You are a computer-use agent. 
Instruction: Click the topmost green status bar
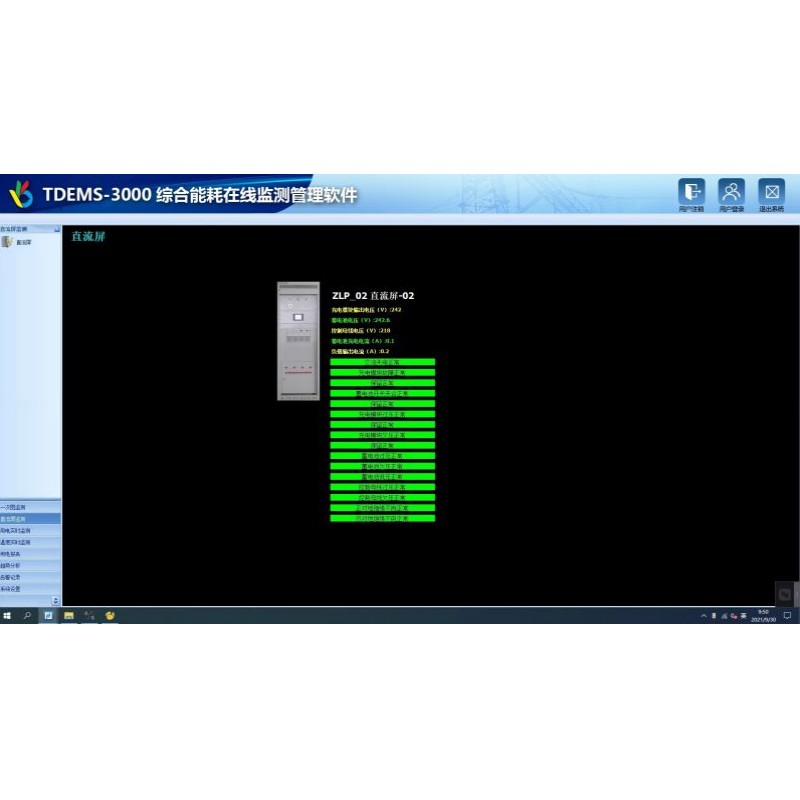[x=382, y=362]
